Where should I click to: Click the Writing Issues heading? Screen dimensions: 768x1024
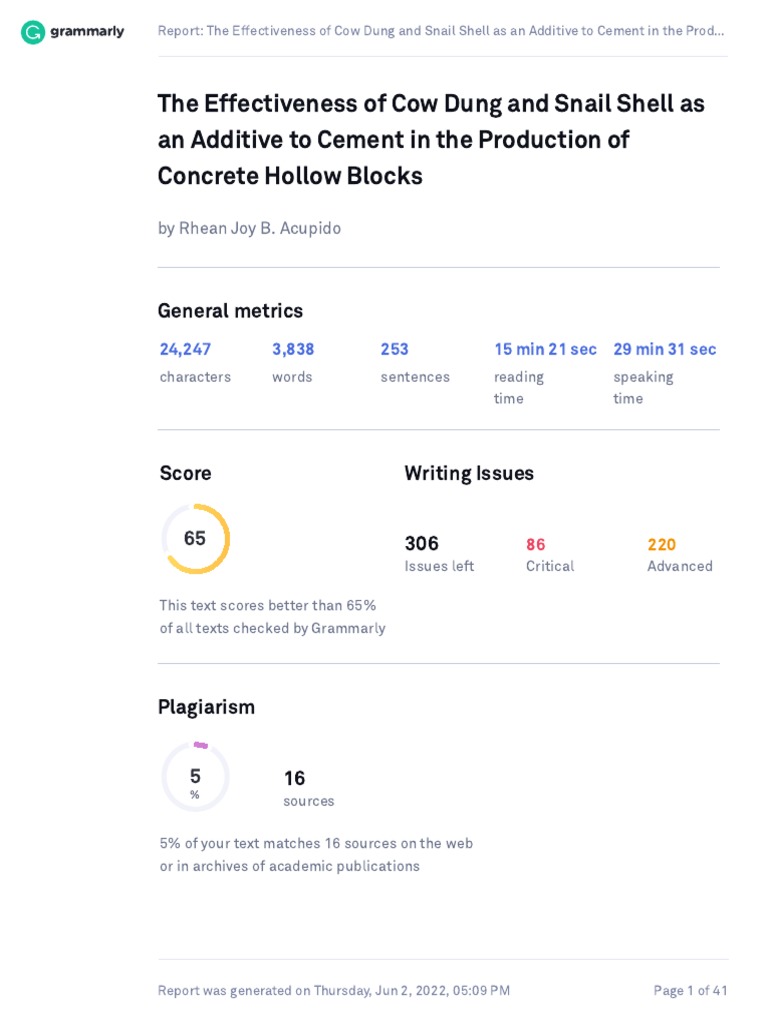(x=469, y=474)
